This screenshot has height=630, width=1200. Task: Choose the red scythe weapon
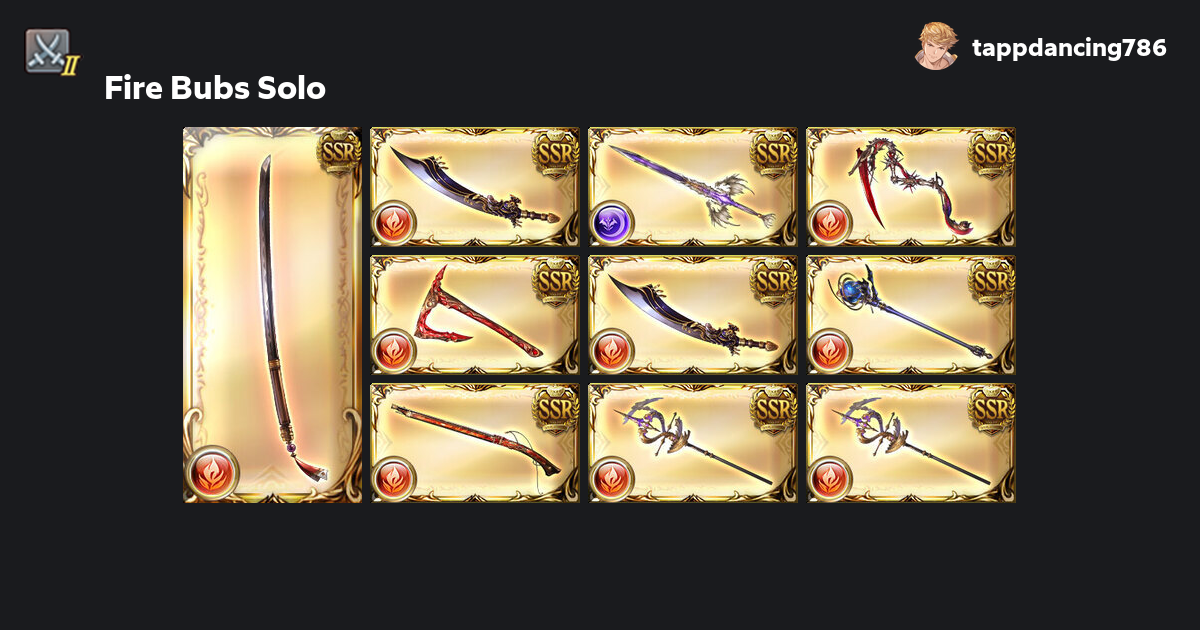coord(910,187)
